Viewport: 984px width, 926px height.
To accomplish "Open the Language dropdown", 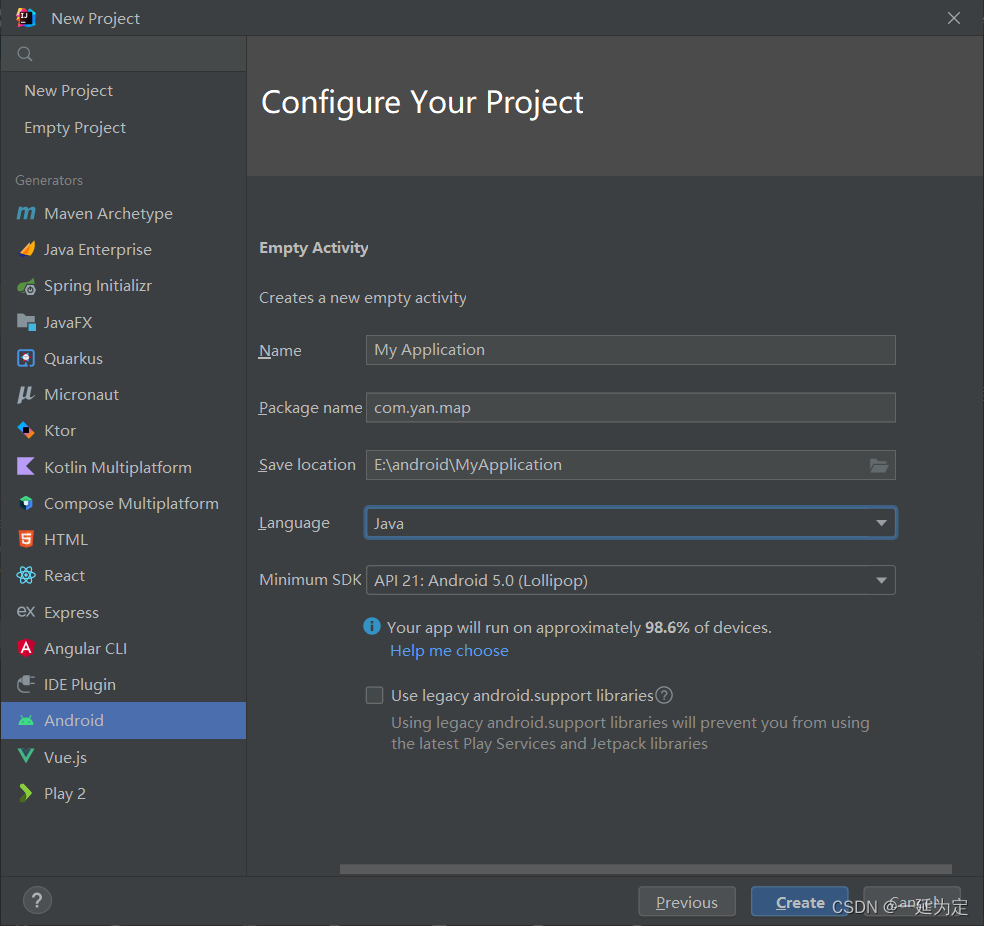I will coord(630,523).
